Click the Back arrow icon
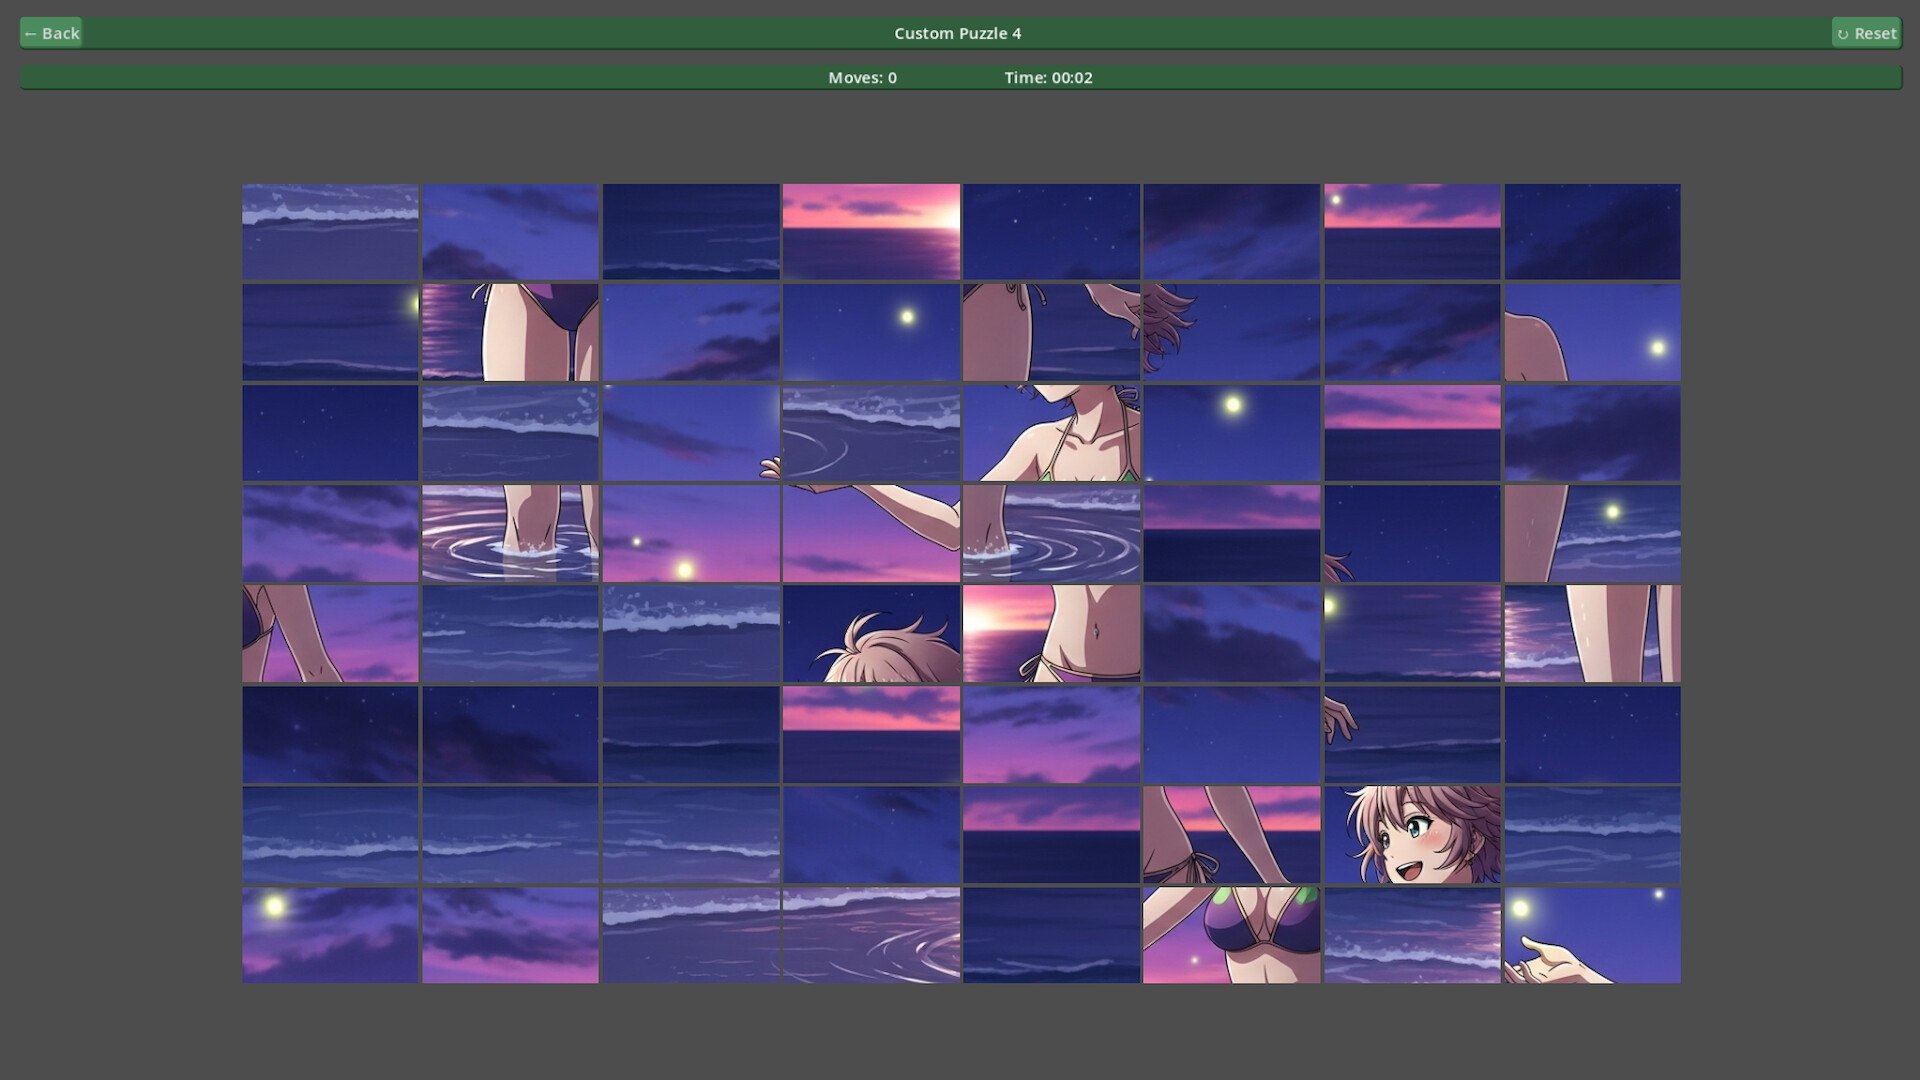 click(x=31, y=32)
